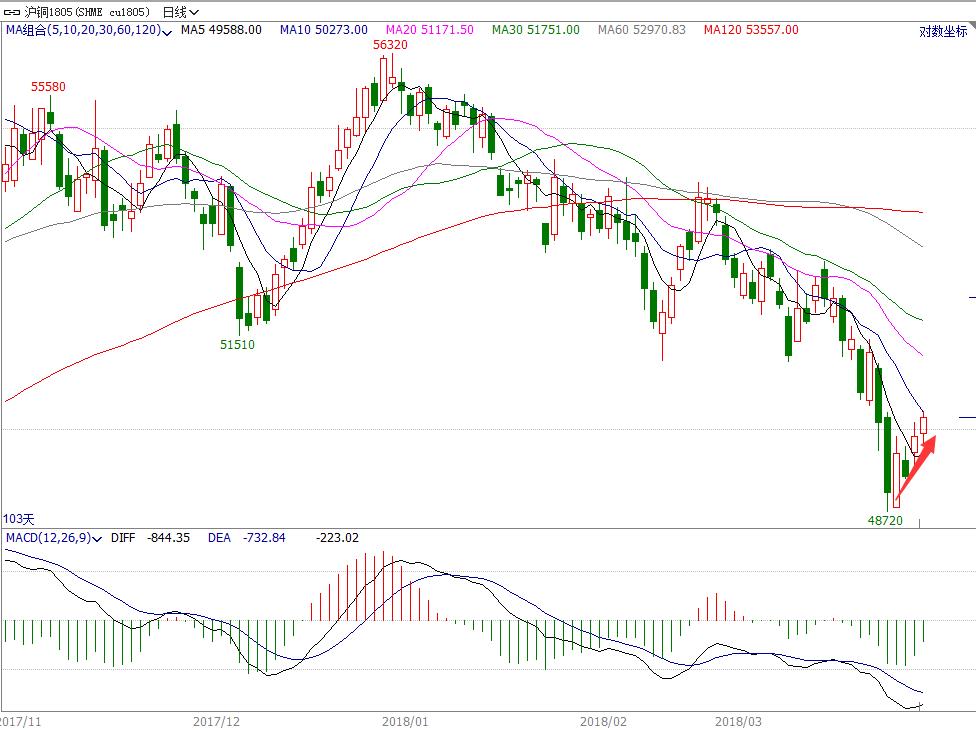Click the DEA -732.84 reading
The image size is (976, 730).
[246, 538]
